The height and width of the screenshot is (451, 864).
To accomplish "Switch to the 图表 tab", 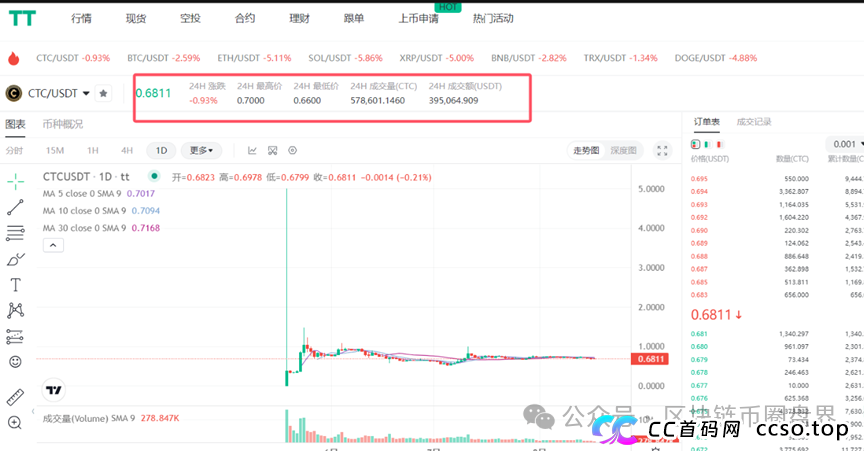I will click(15, 124).
